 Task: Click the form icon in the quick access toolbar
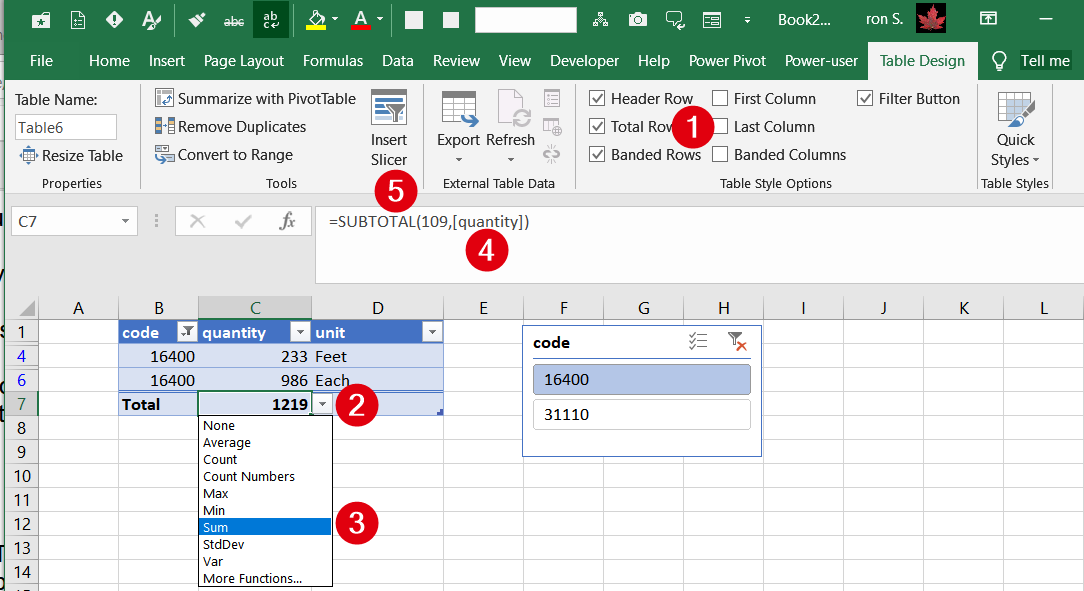pyautogui.click(x=711, y=20)
